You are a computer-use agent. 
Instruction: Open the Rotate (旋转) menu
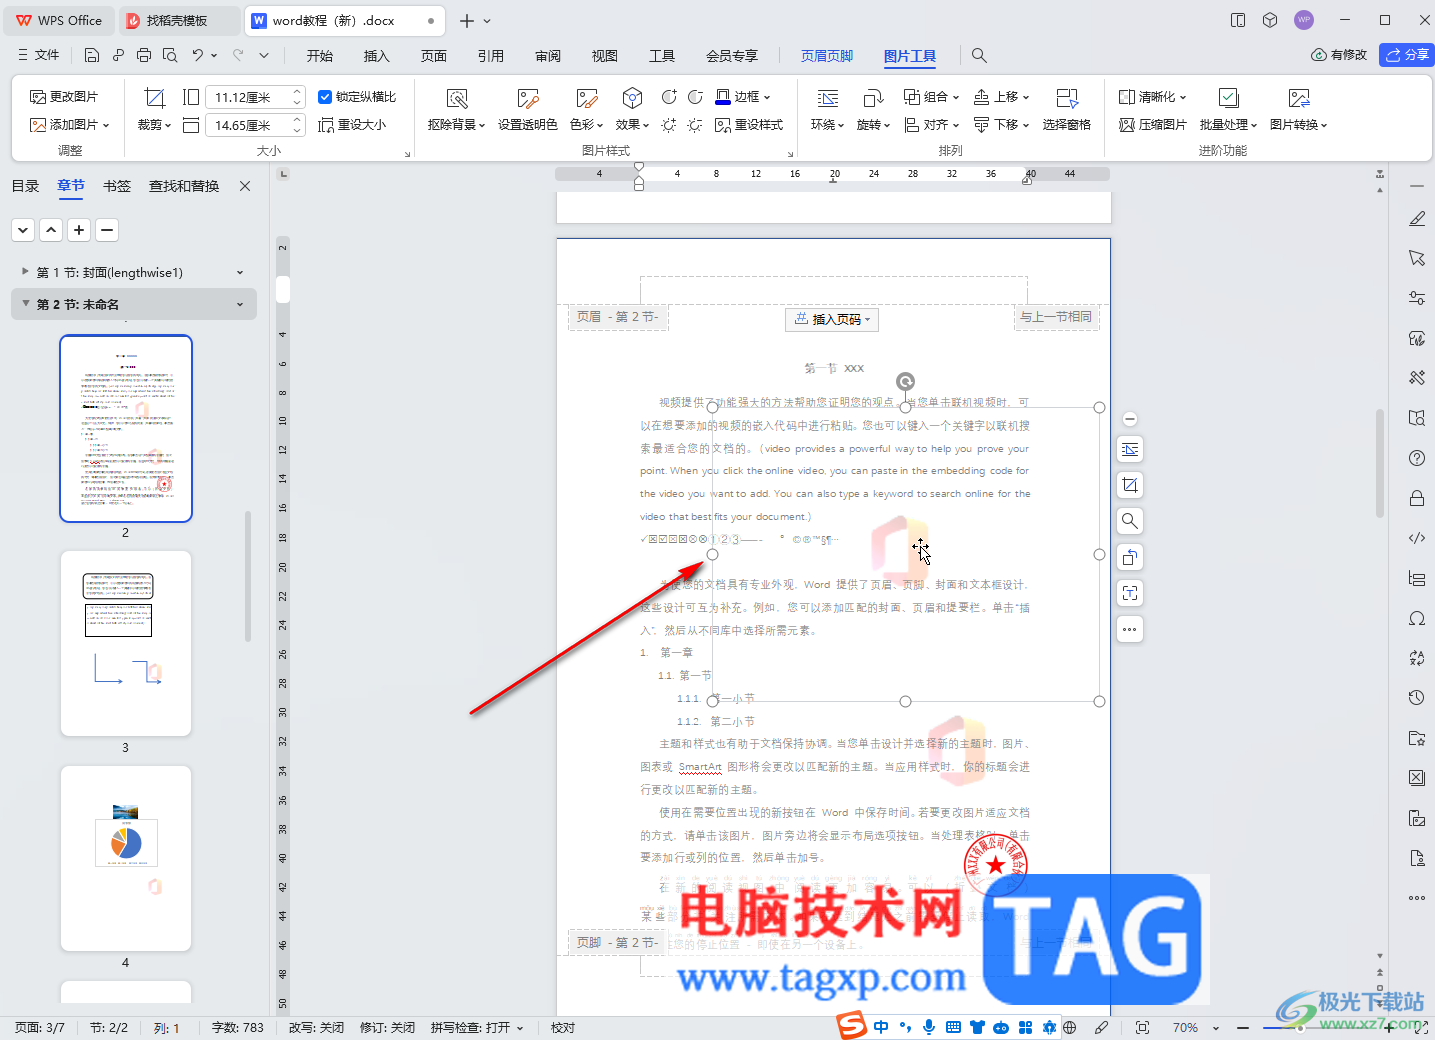[x=873, y=110]
